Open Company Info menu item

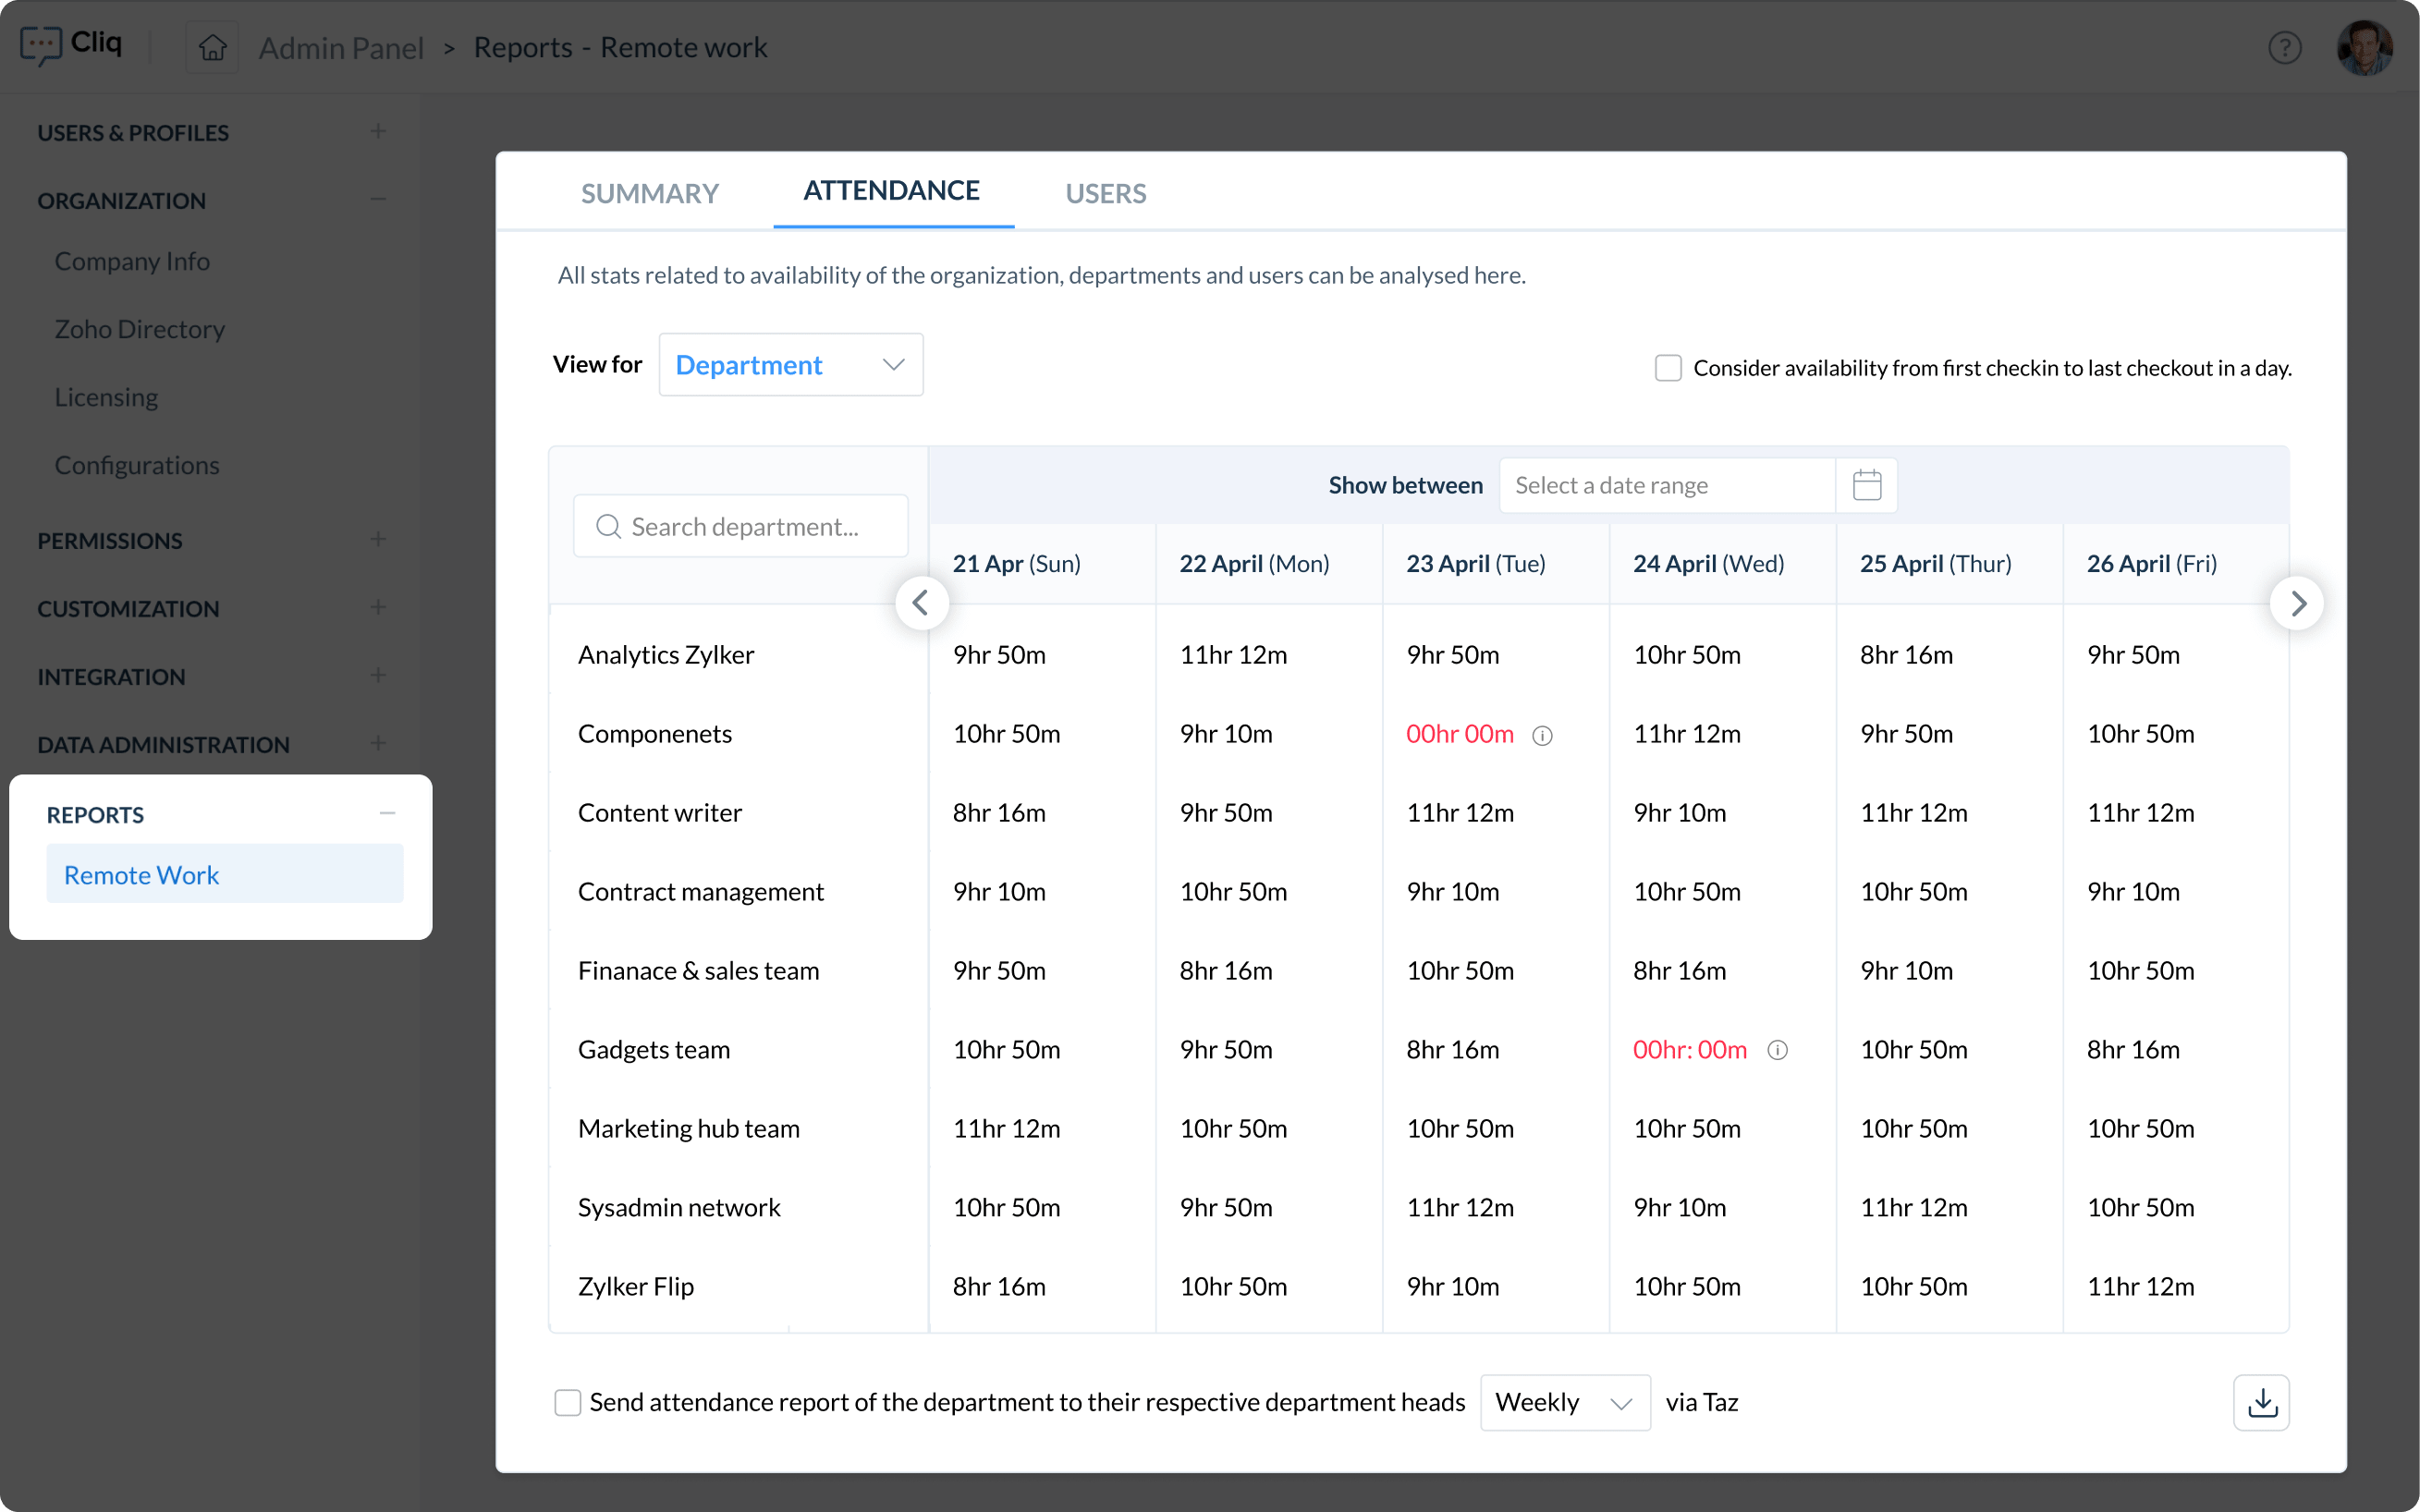pyautogui.click(x=132, y=261)
